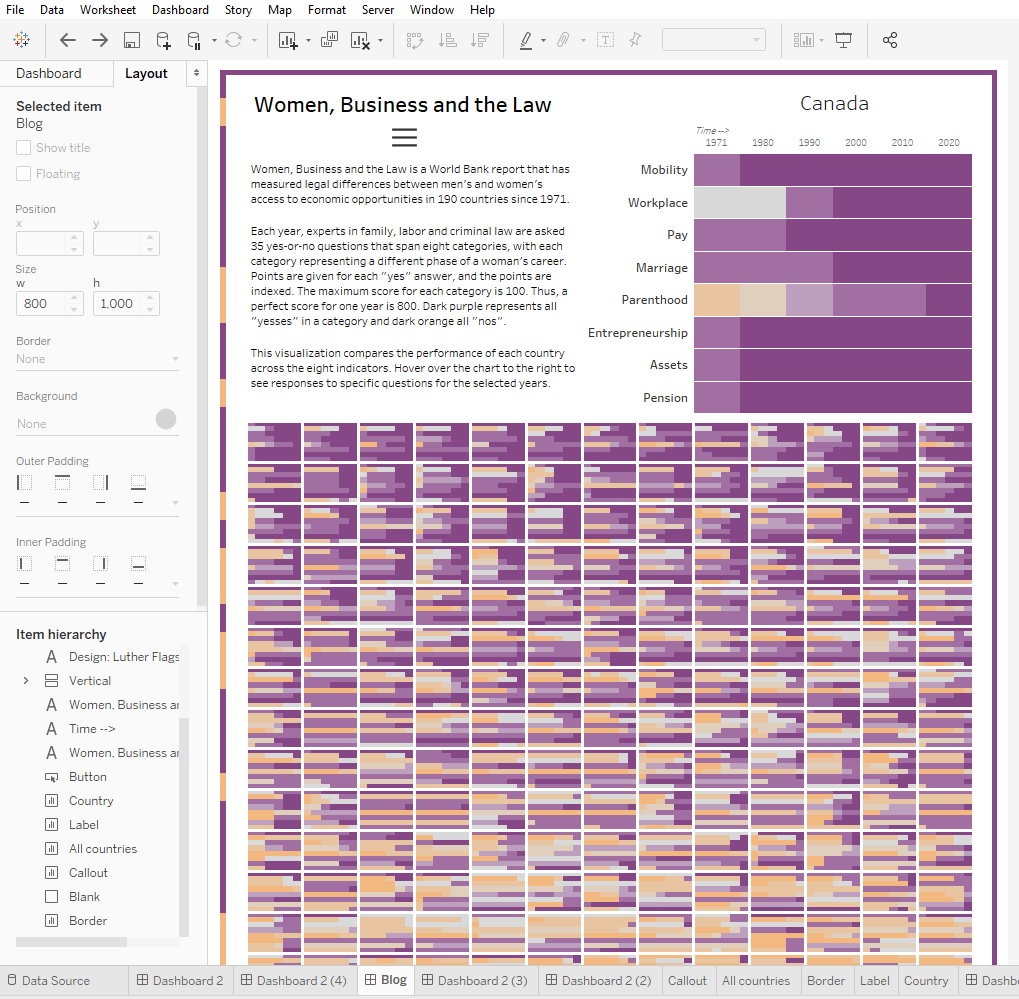
Task: Expand the Vertical container in Item hierarchy
Action: point(26,681)
